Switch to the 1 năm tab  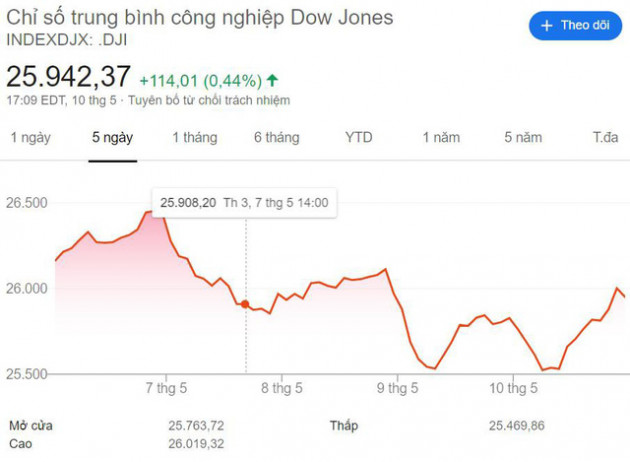(440, 138)
